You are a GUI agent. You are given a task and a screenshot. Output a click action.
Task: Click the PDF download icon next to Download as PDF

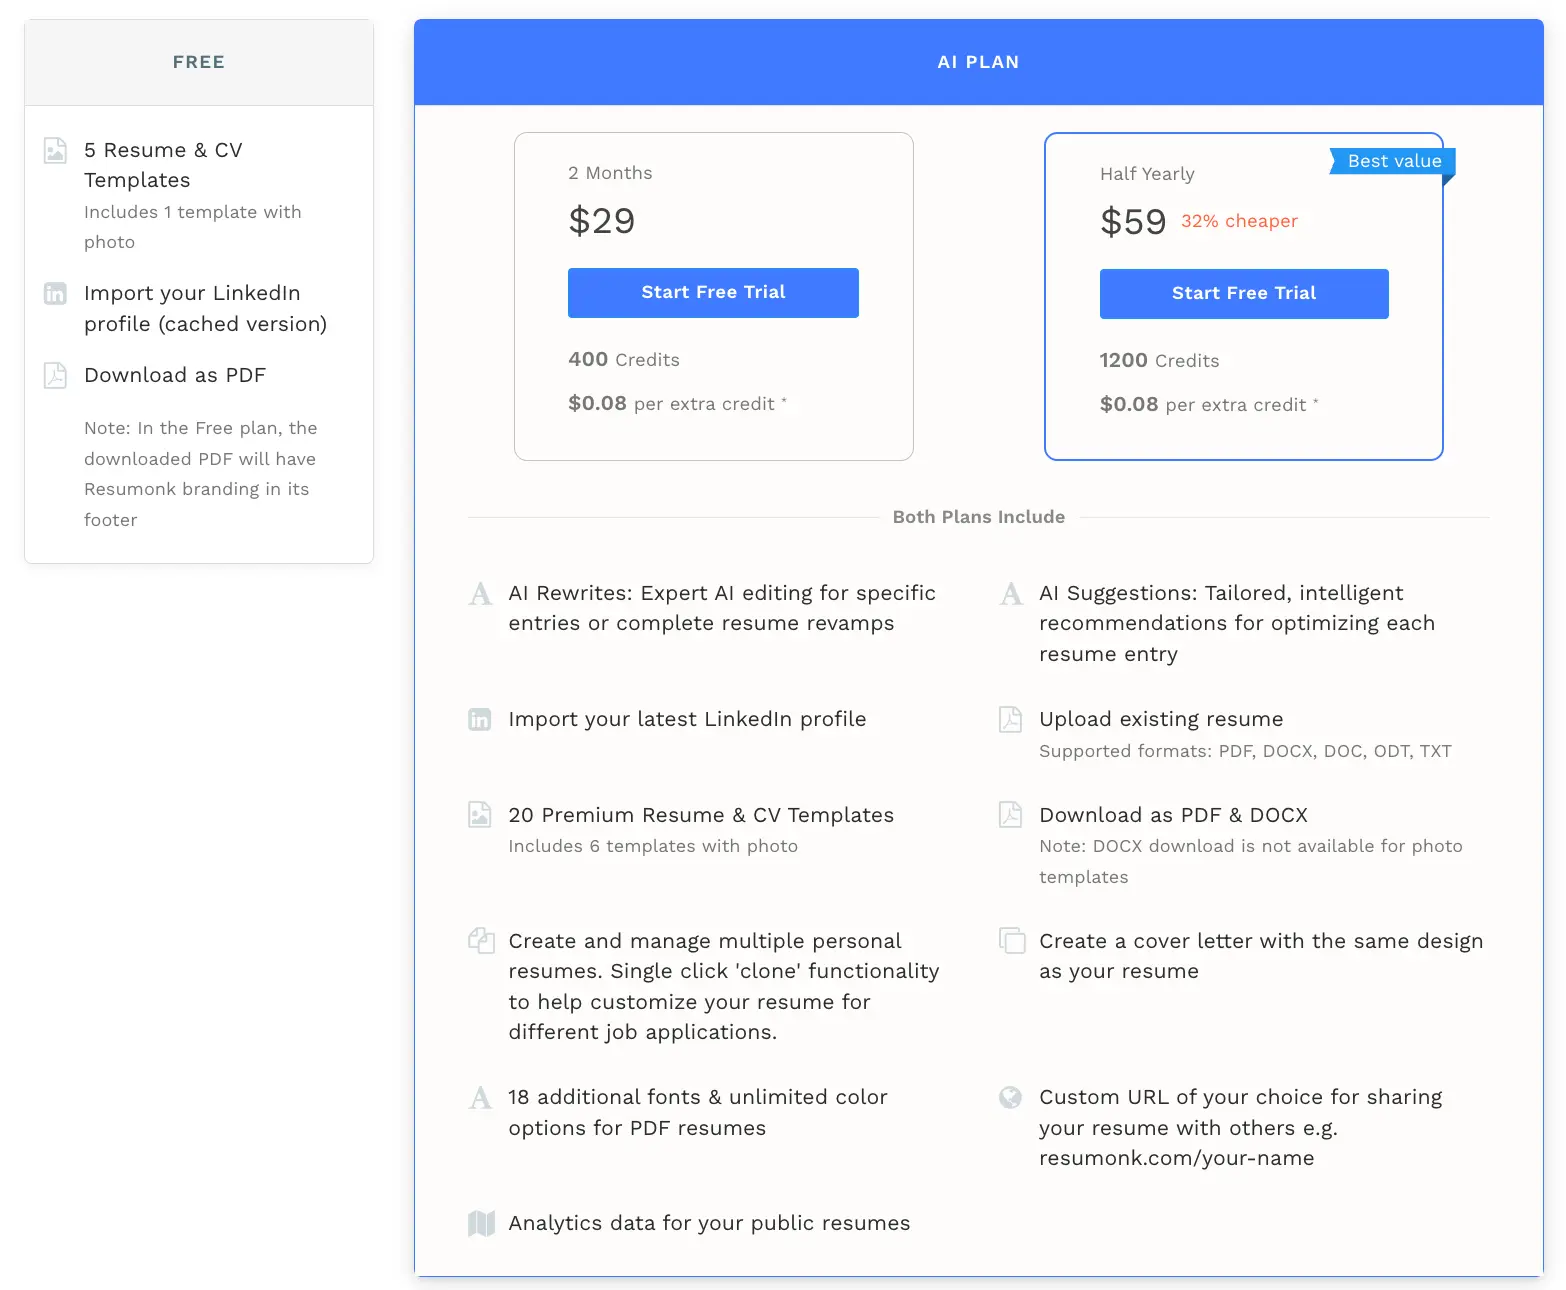coord(55,376)
